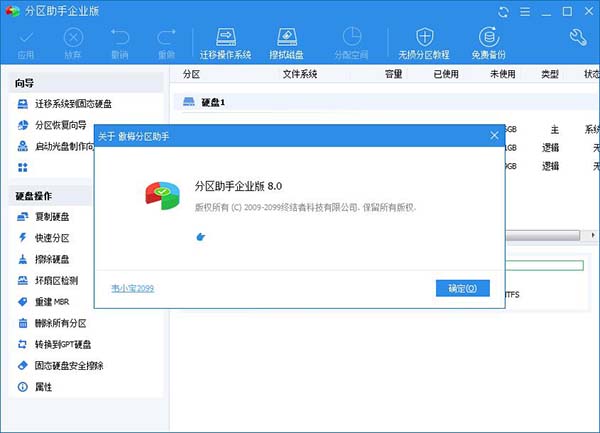Click the refresh icon in title bar
Viewport: 600px width, 433px height.
(504, 12)
